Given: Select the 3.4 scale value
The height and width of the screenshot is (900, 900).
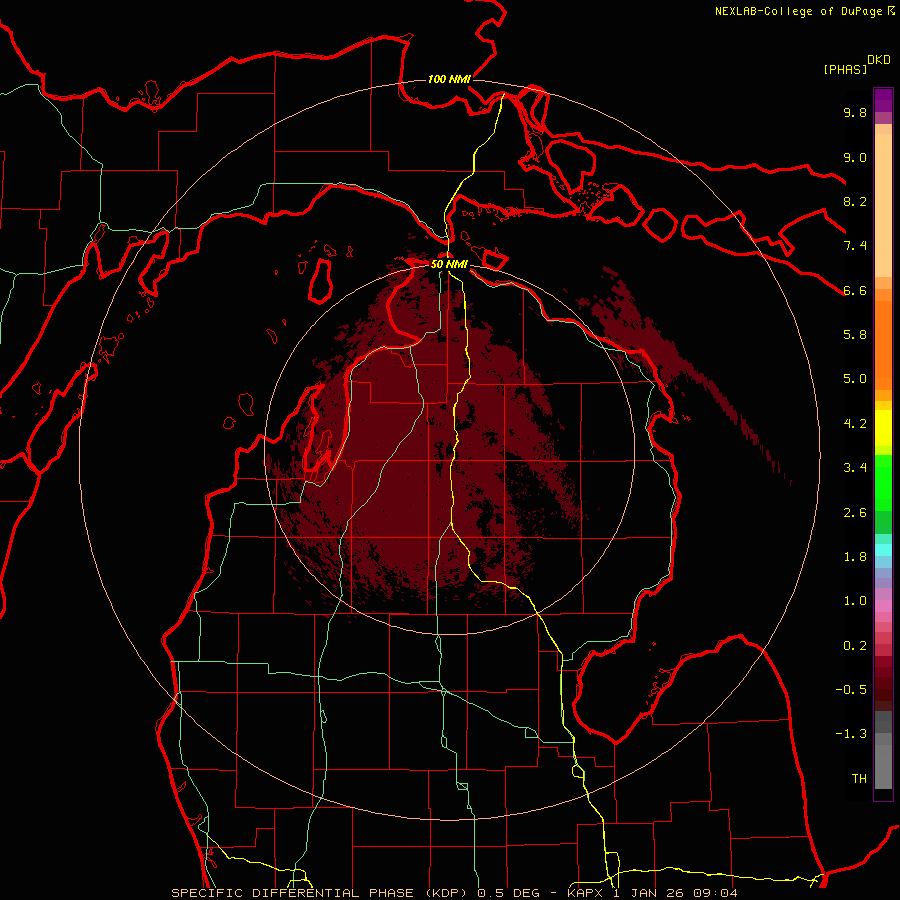Looking at the screenshot, I should [x=855, y=467].
